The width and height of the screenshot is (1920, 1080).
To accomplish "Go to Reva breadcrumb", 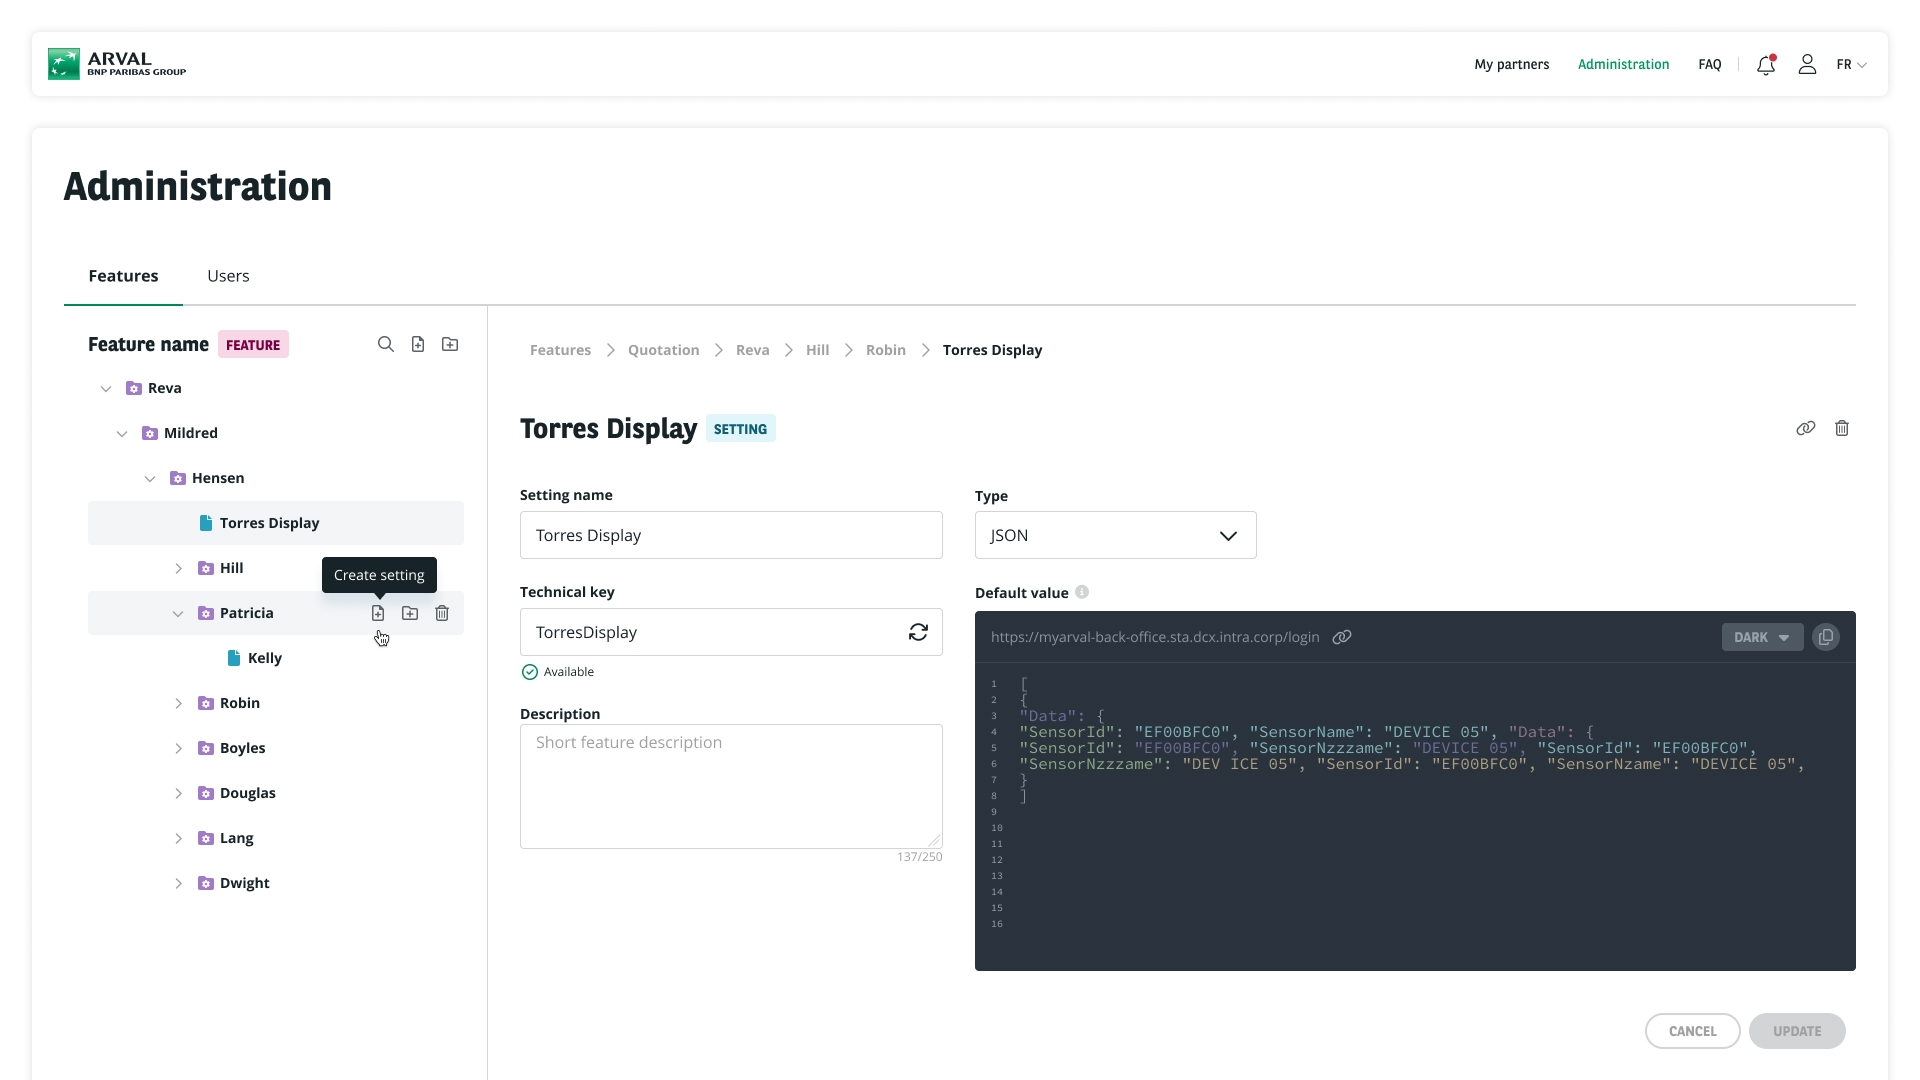I will (753, 350).
